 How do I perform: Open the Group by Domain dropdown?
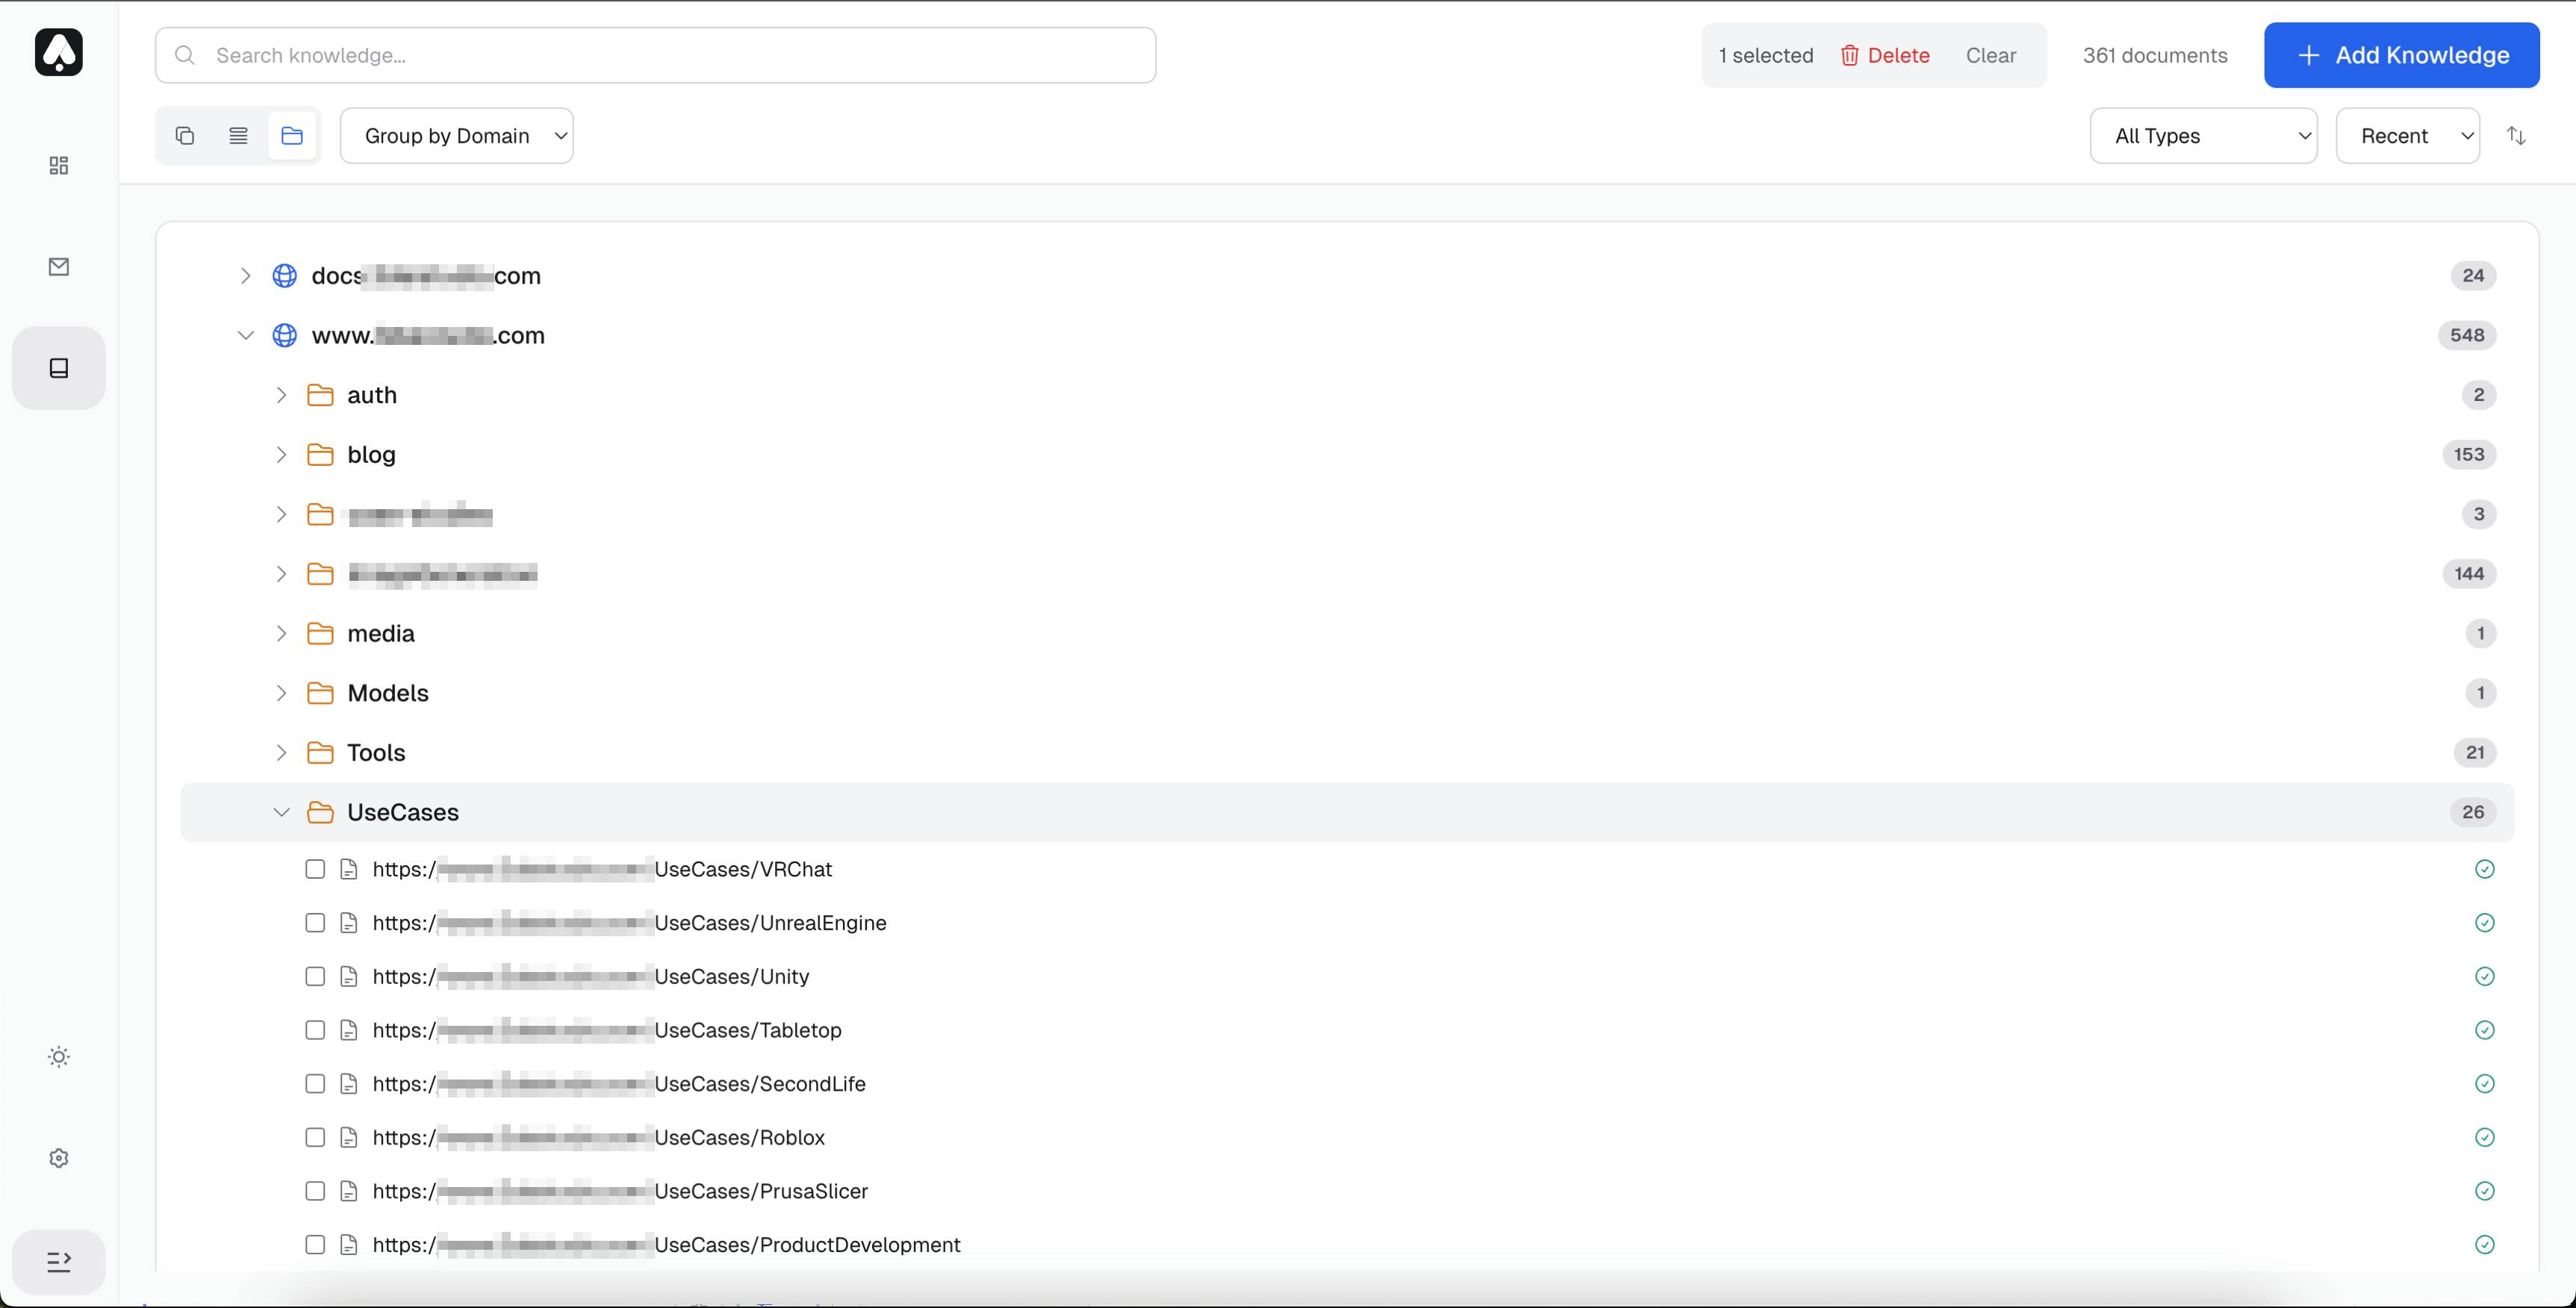pyautogui.click(x=457, y=135)
